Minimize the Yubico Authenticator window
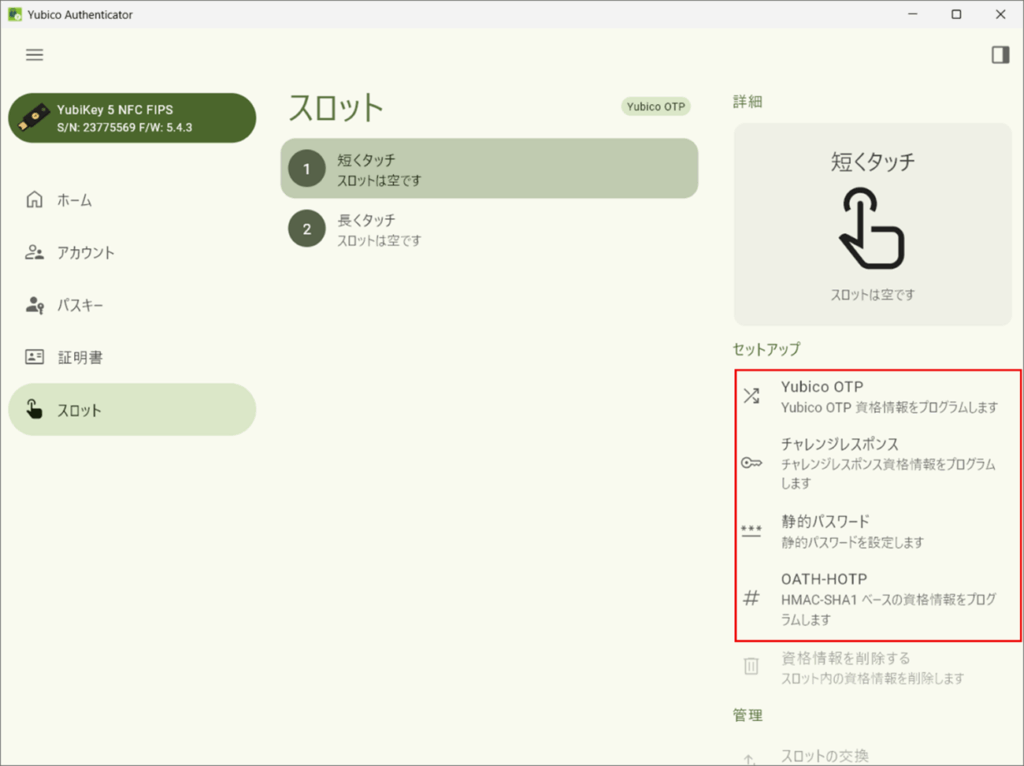This screenshot has width=1024, height=766. pyautogui.click(x=913, y=14)
